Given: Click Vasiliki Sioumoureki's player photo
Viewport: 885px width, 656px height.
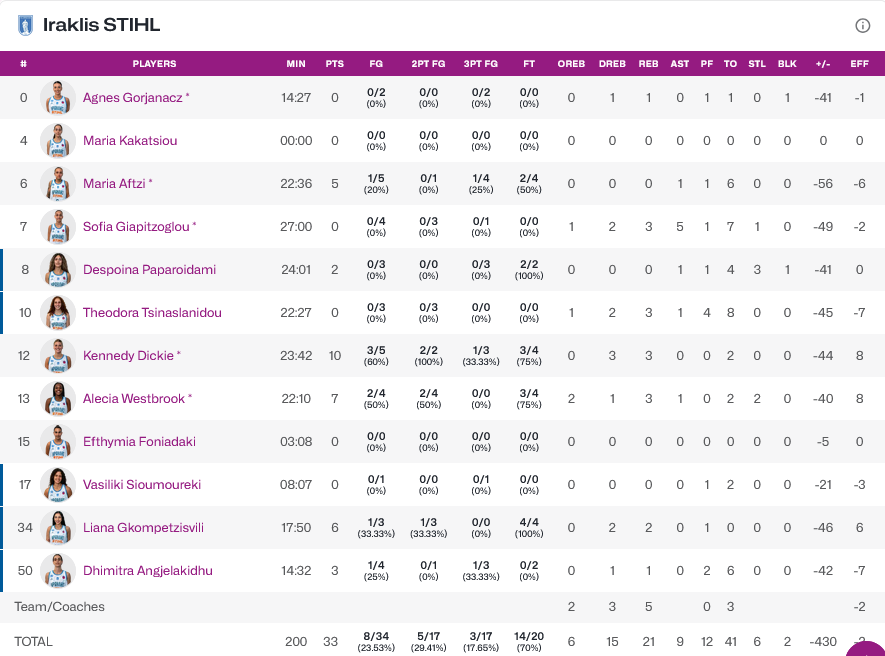Looking at the screenshot, I should coord(58,485).
